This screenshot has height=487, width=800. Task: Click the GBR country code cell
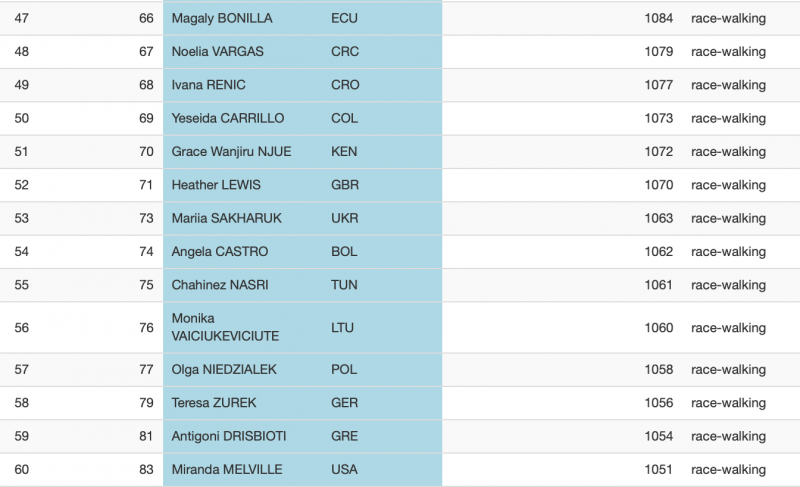345,185
